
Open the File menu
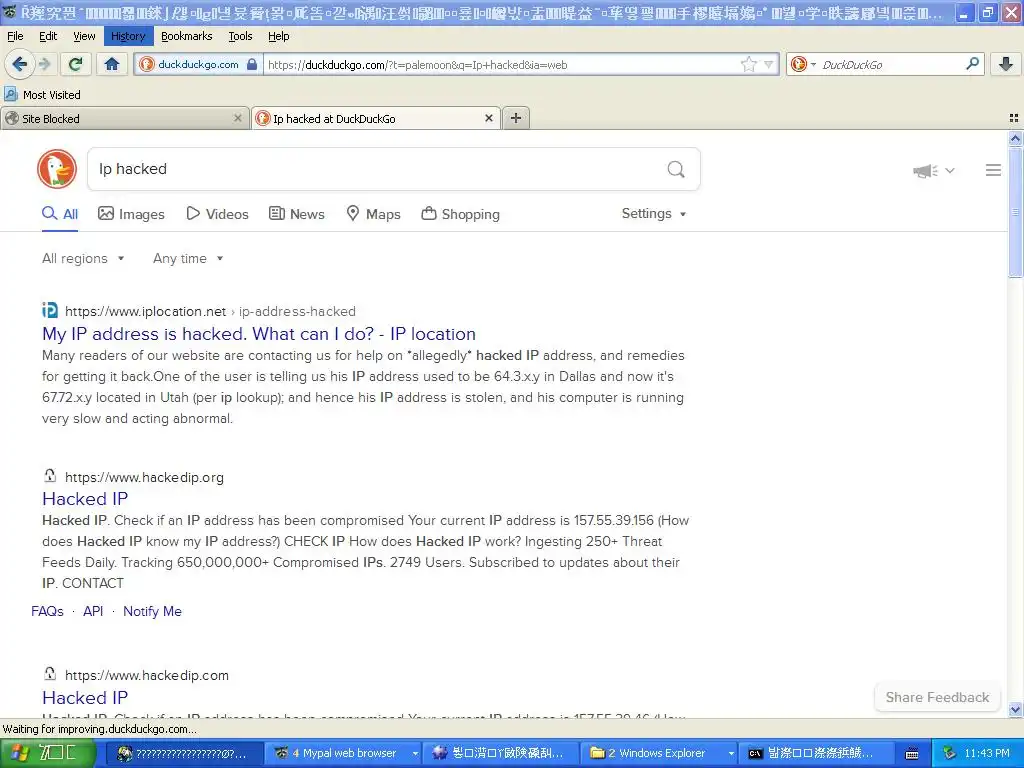[x=15, y=36]
